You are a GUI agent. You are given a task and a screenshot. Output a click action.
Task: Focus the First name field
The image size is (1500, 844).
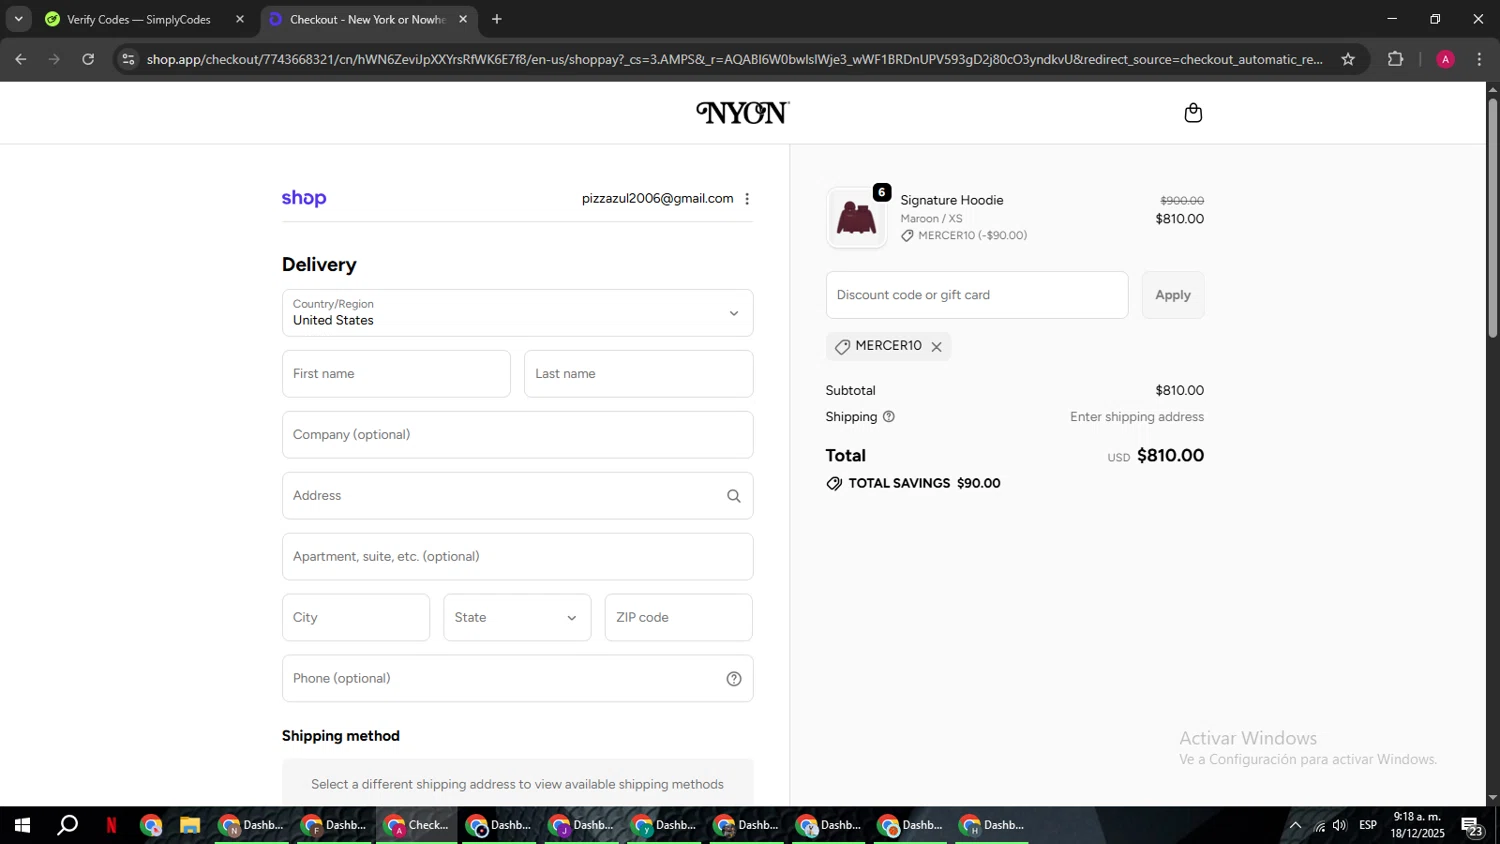pyautogui.click(x=396, y=374)
